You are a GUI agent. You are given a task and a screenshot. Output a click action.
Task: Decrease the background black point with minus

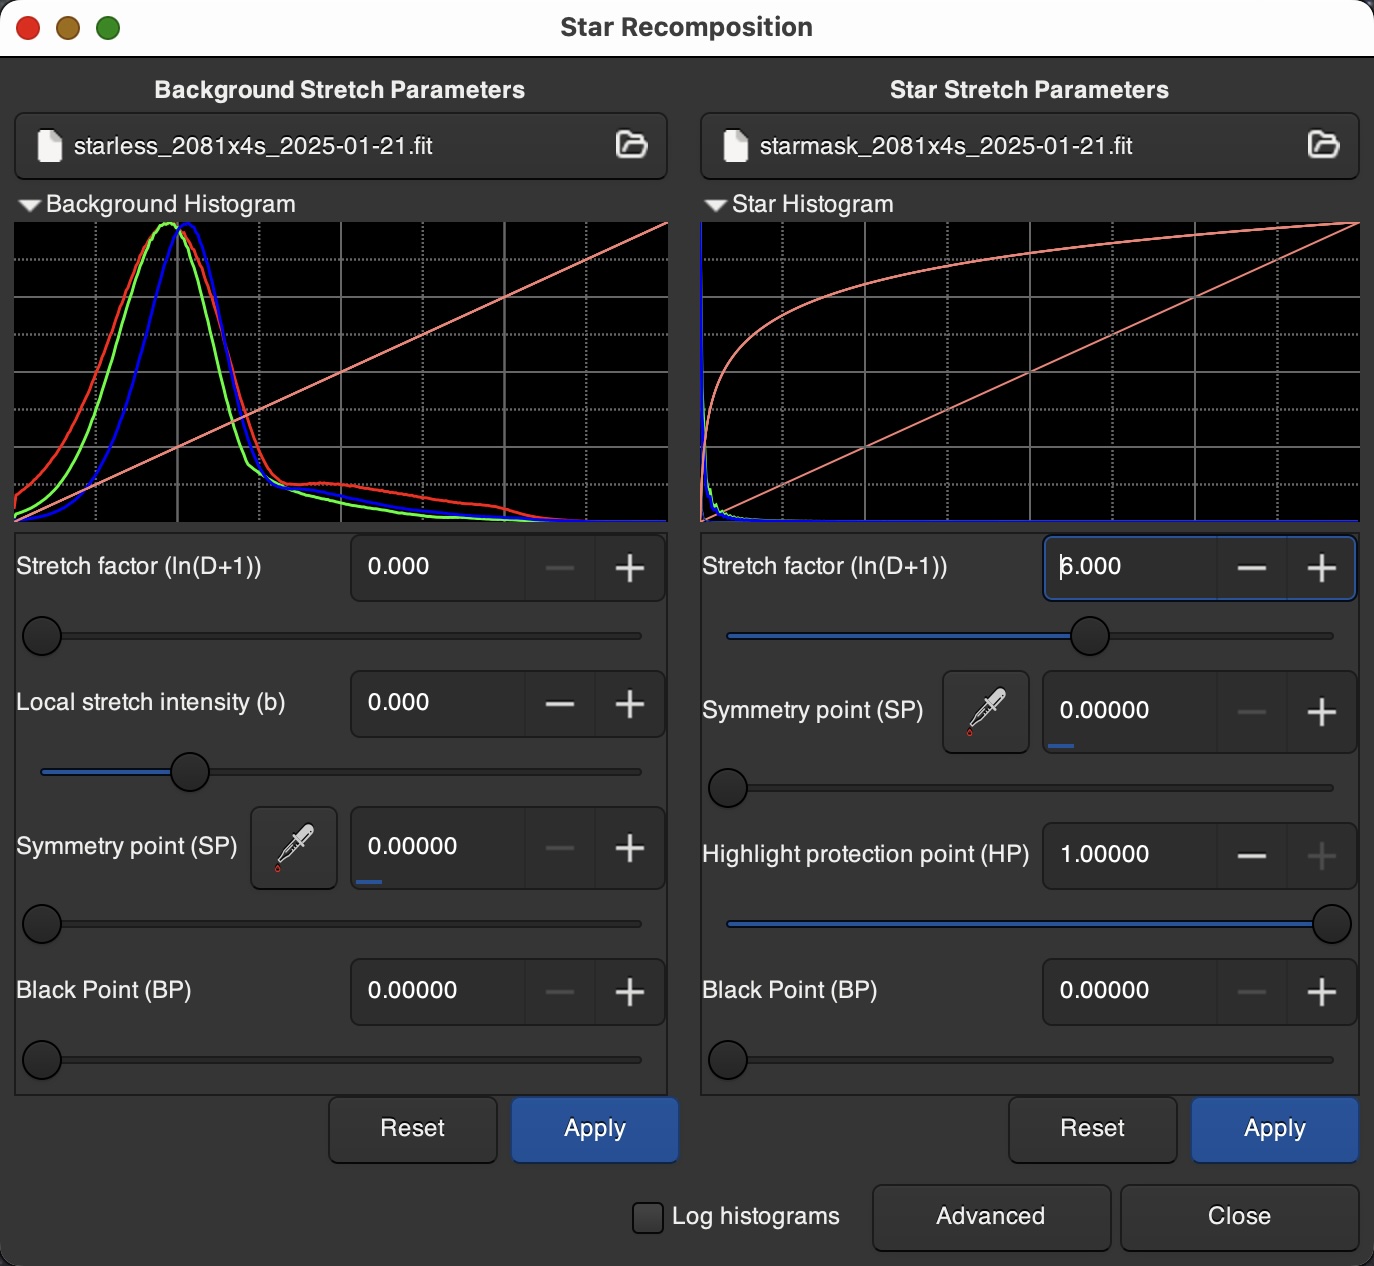(560, 992)
